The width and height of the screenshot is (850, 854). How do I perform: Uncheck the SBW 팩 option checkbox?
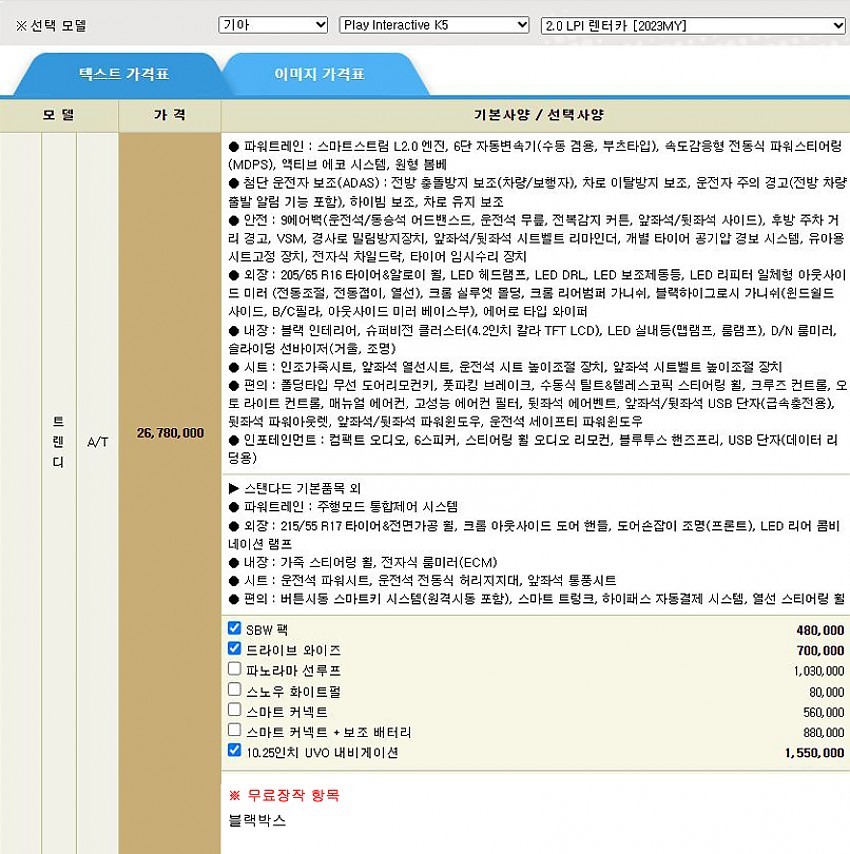pyautogui.click(x=234, y=629)
